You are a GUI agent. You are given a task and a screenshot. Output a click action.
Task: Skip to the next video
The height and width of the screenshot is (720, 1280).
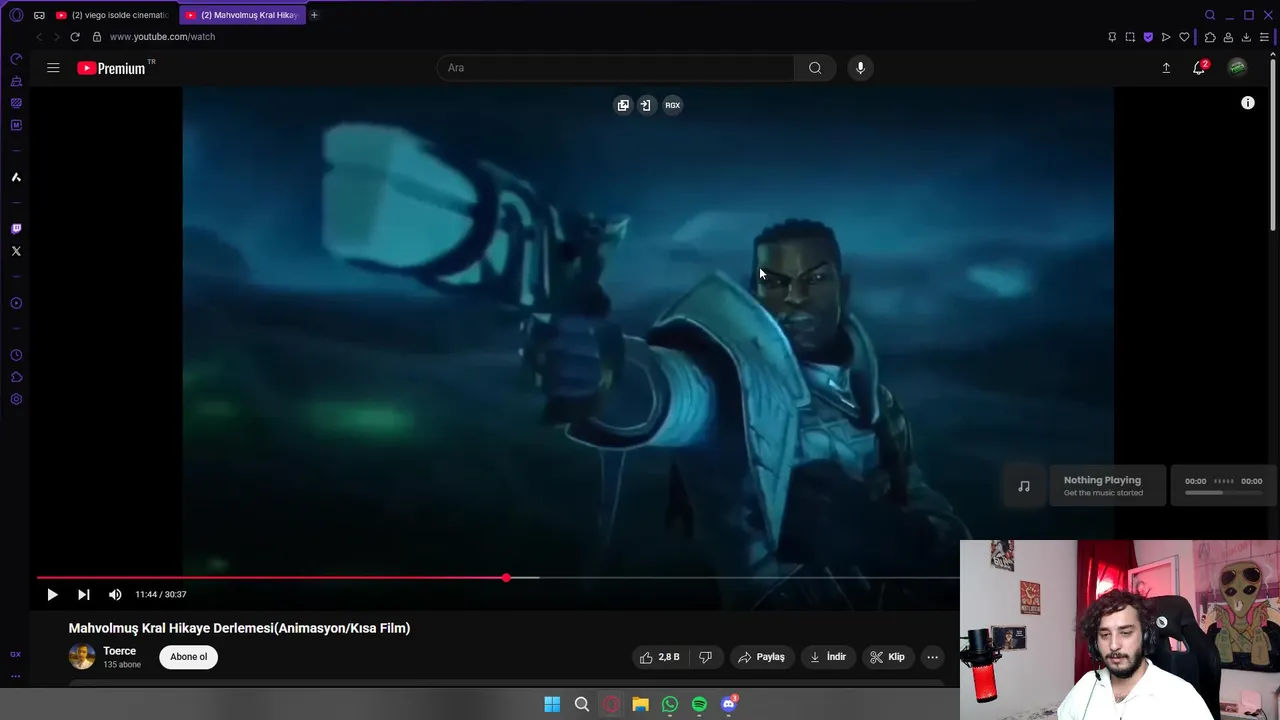pyautogui.click(x=84, y=594)
